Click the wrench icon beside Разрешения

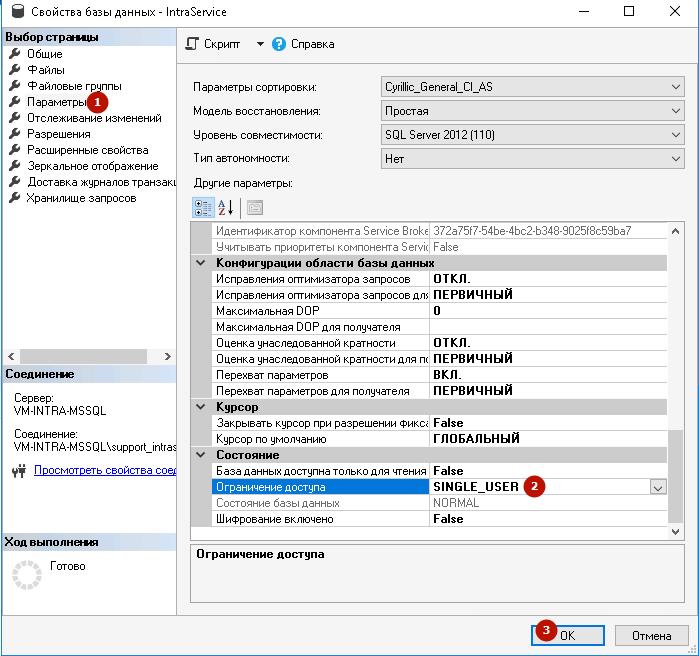[x=15, y=134]
